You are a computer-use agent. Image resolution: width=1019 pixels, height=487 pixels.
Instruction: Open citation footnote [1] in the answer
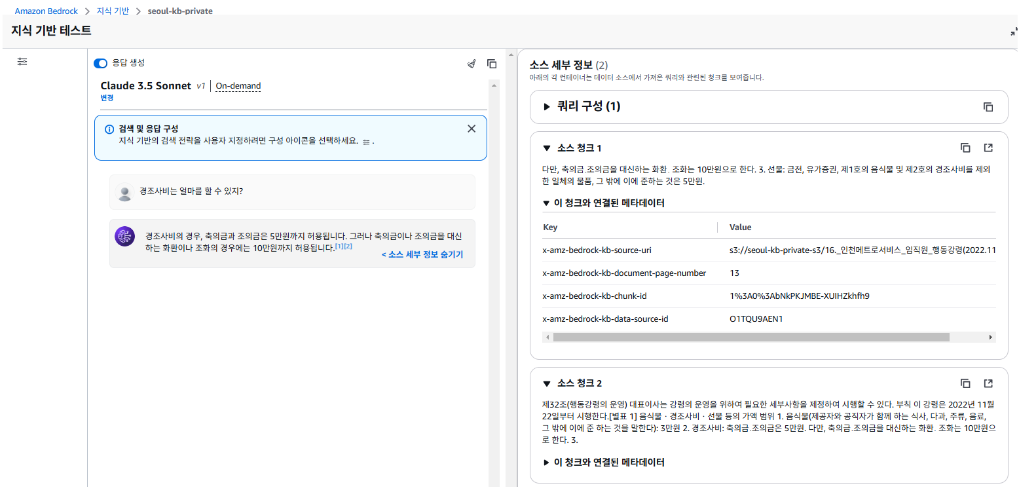point(339,247)
